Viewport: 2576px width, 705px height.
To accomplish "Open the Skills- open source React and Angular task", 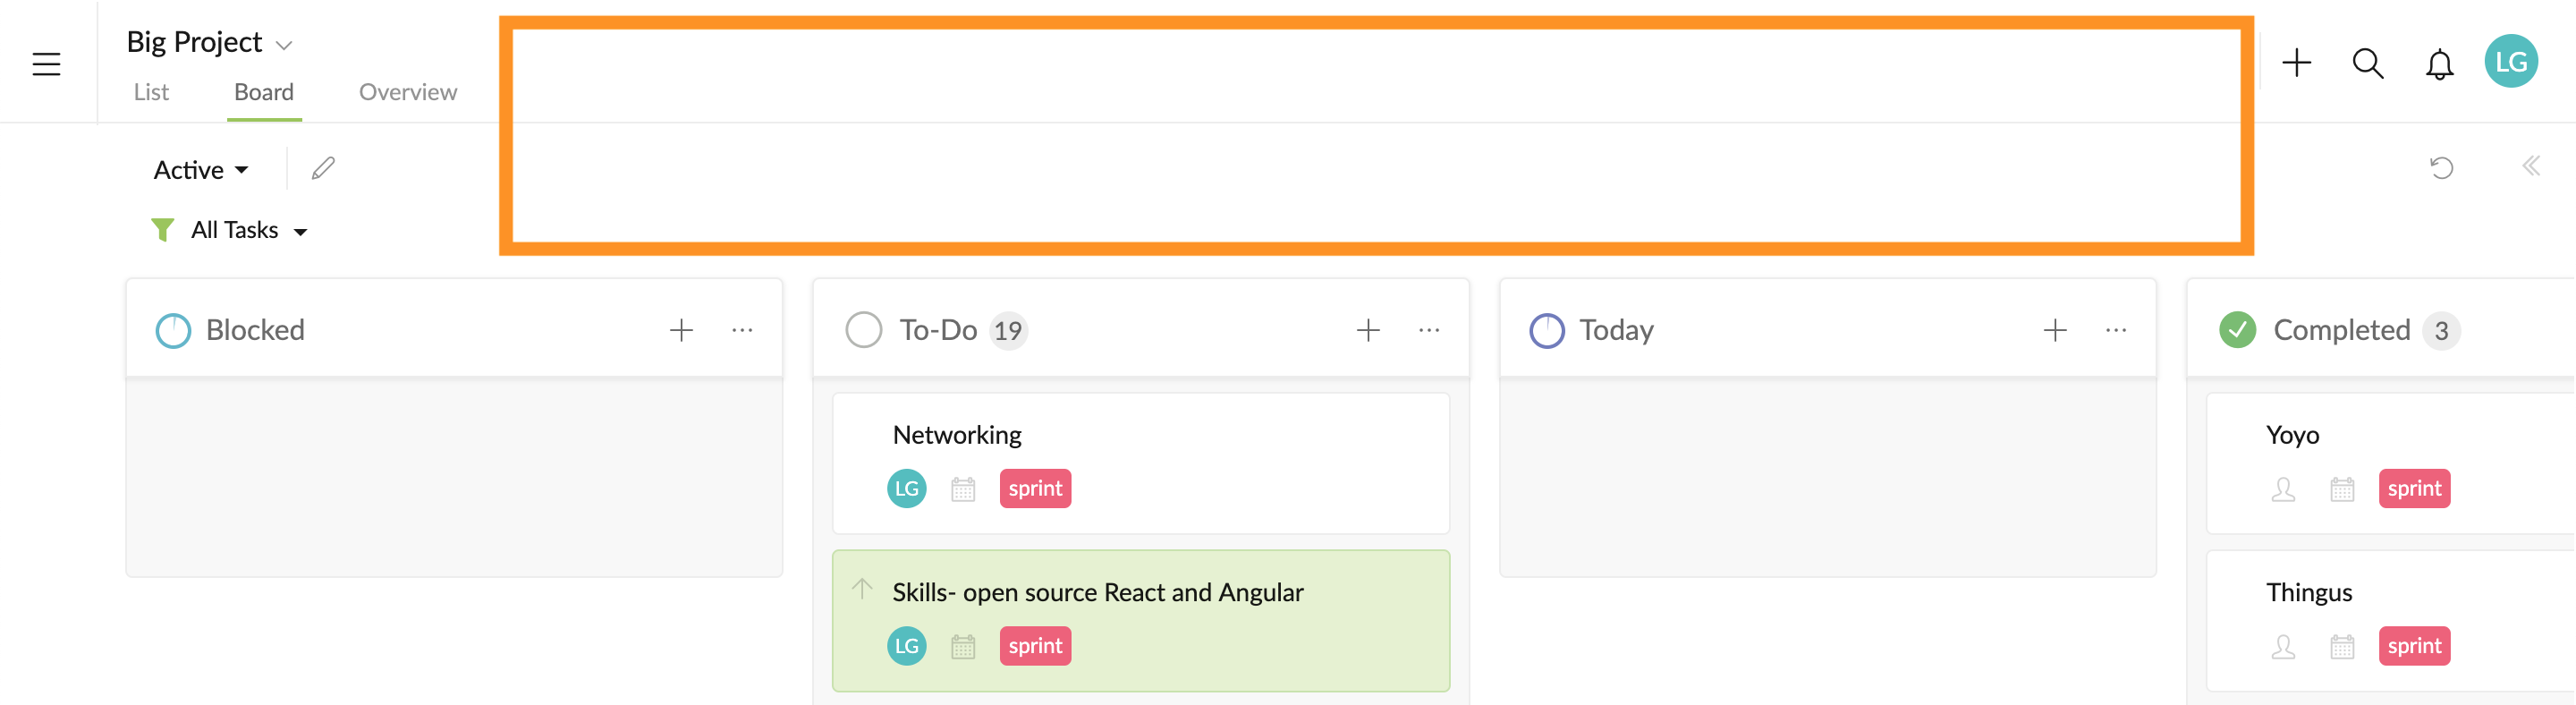I will [1141, 621].
